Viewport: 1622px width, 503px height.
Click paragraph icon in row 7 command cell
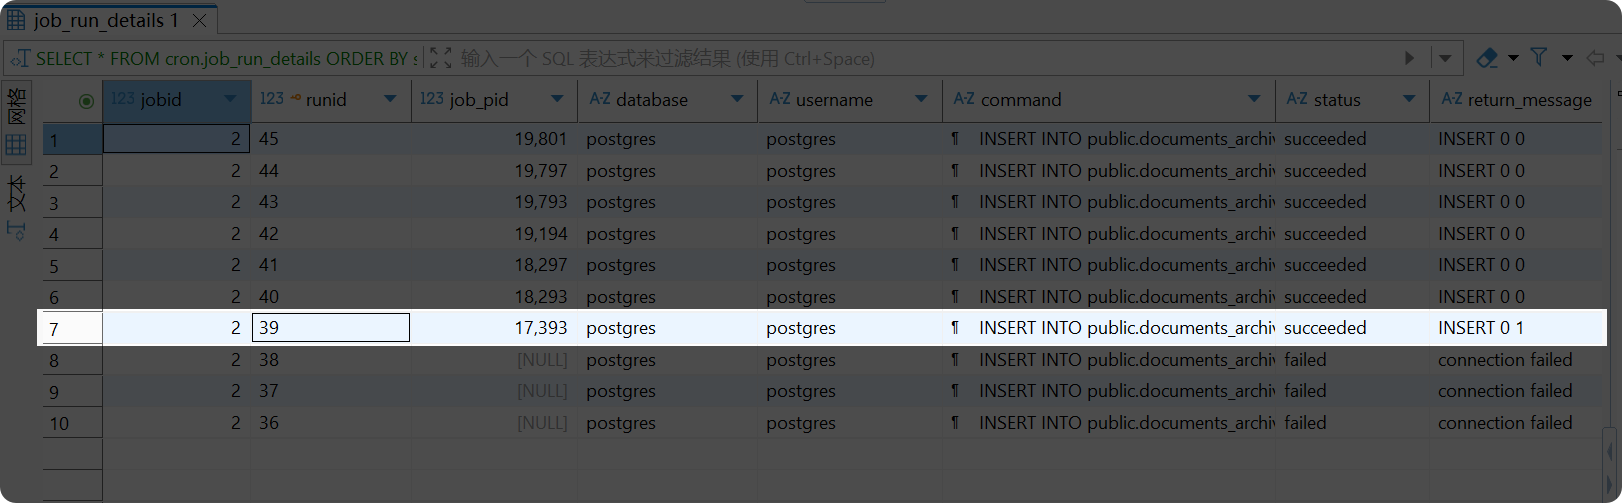tap(955, 328)
